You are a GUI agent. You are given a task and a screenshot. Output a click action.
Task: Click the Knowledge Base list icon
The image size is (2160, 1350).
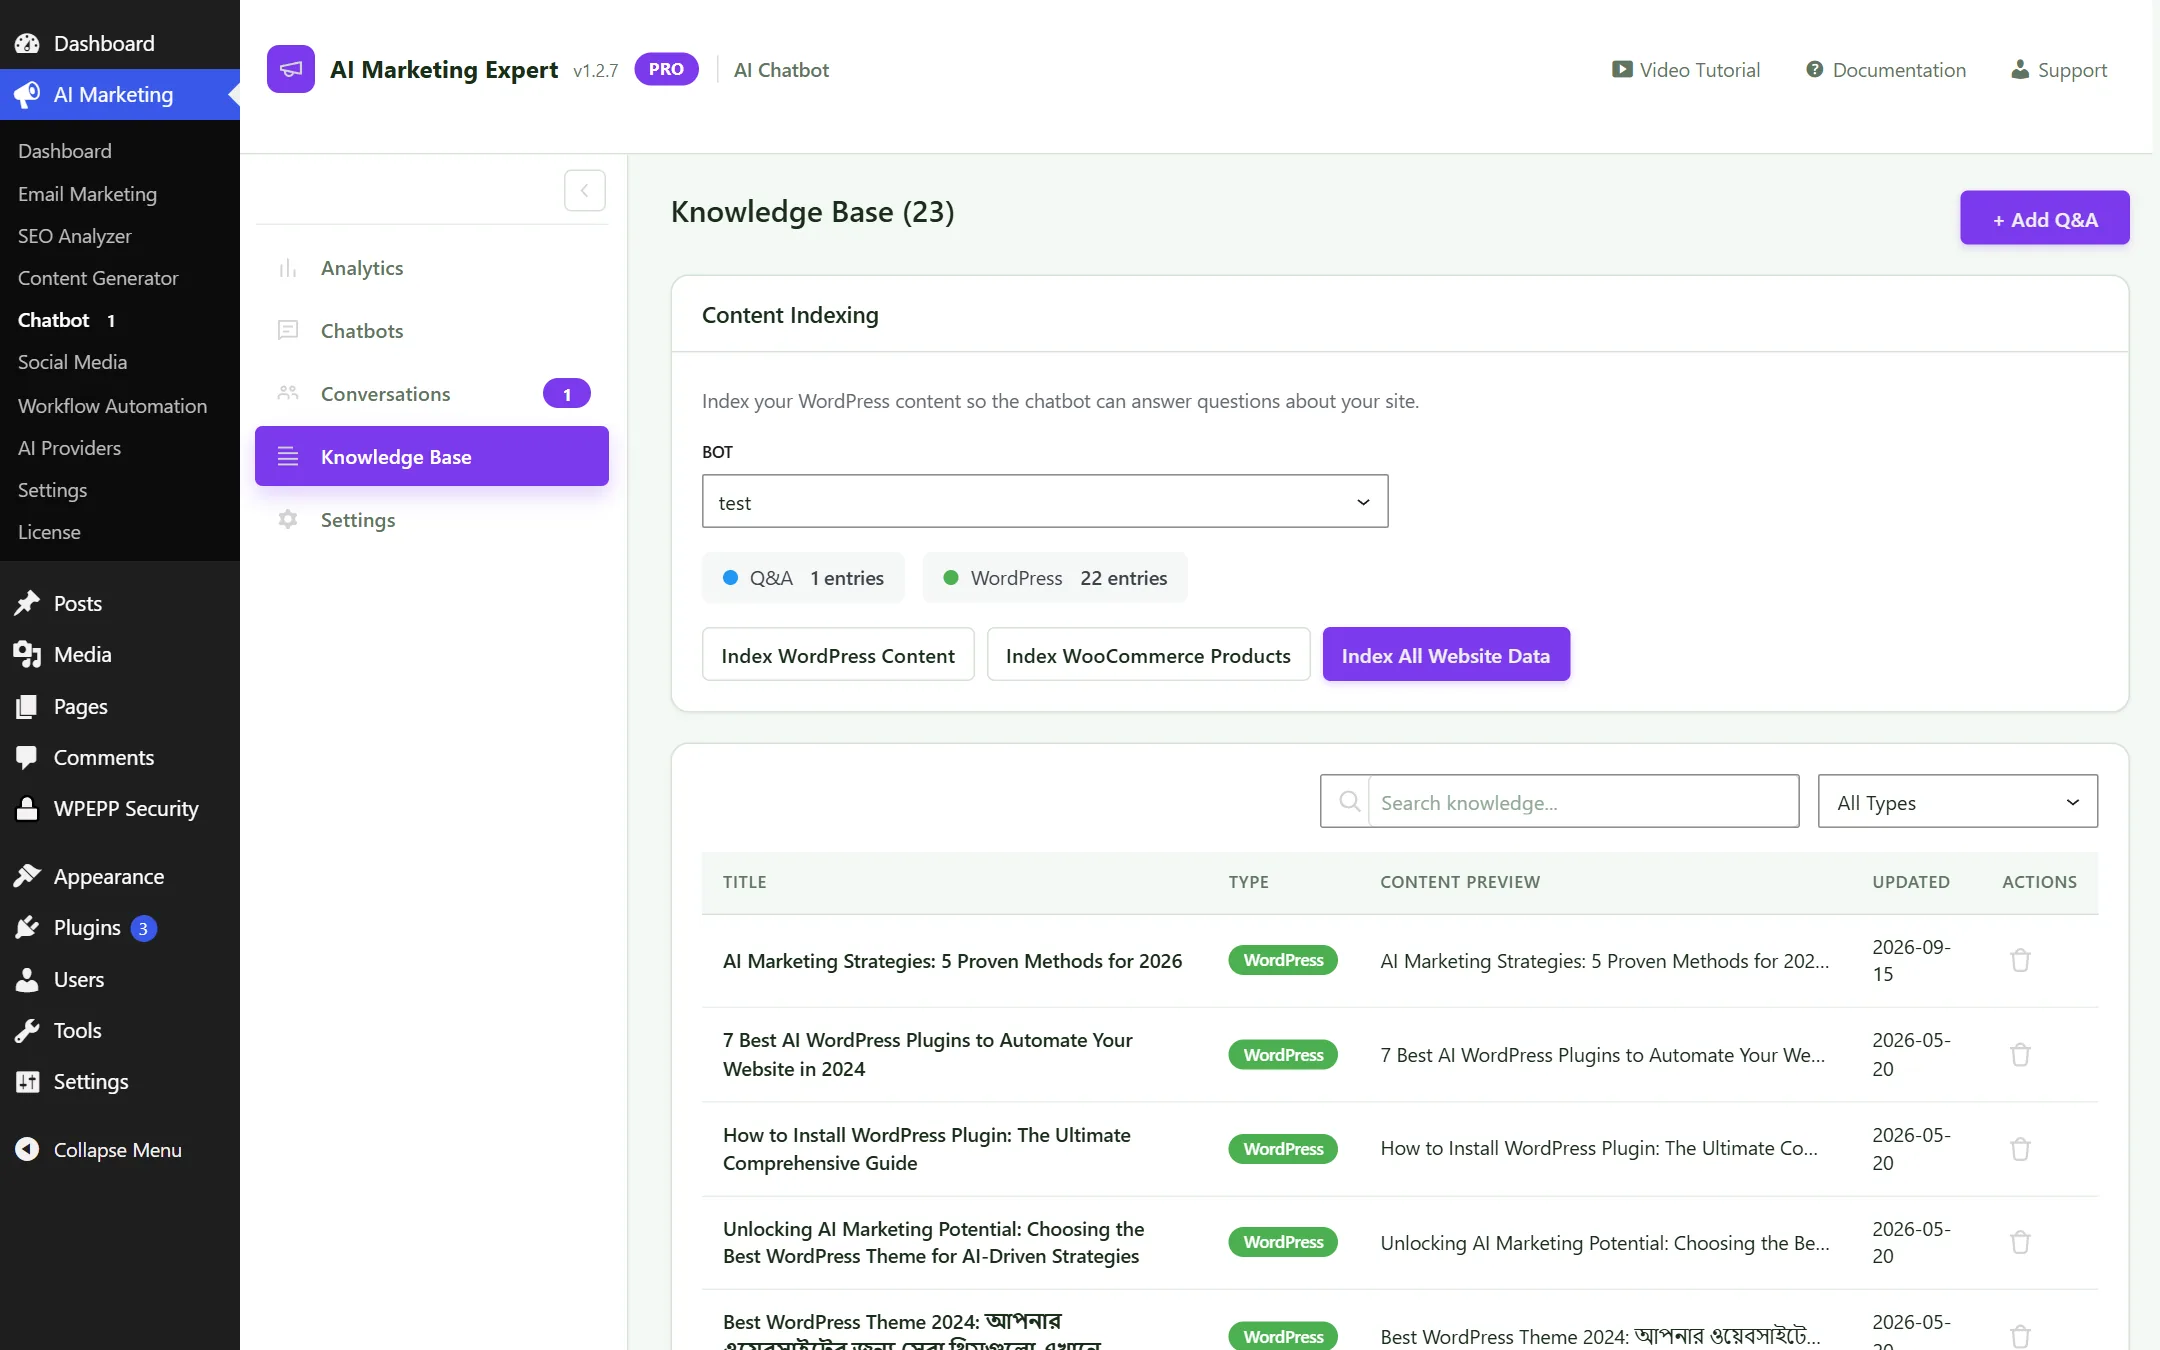pyautogui.click(x=288, y=457)
